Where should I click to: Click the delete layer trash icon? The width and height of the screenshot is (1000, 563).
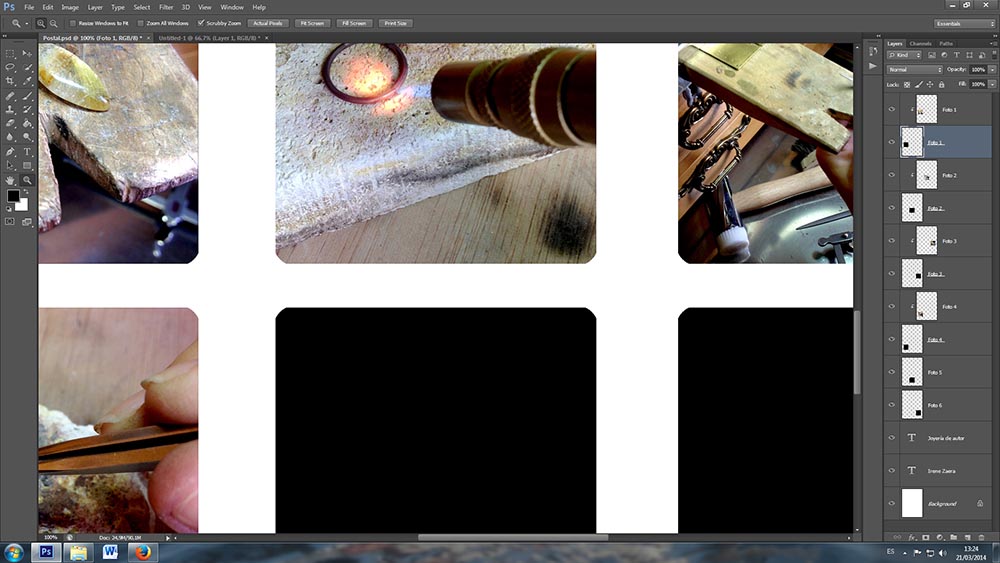click(x=982, y=537)
